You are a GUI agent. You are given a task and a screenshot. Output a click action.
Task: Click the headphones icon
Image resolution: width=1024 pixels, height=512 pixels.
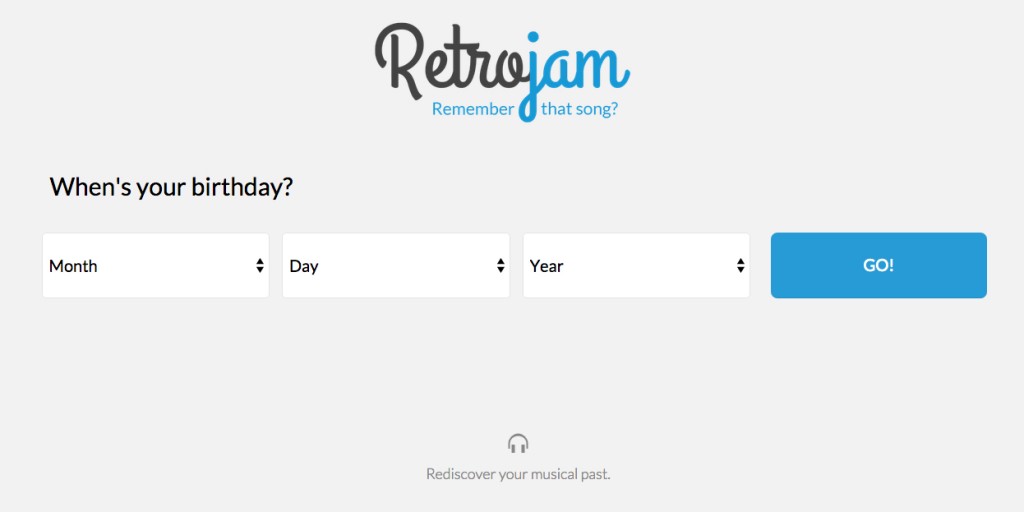tap(518, 443)
